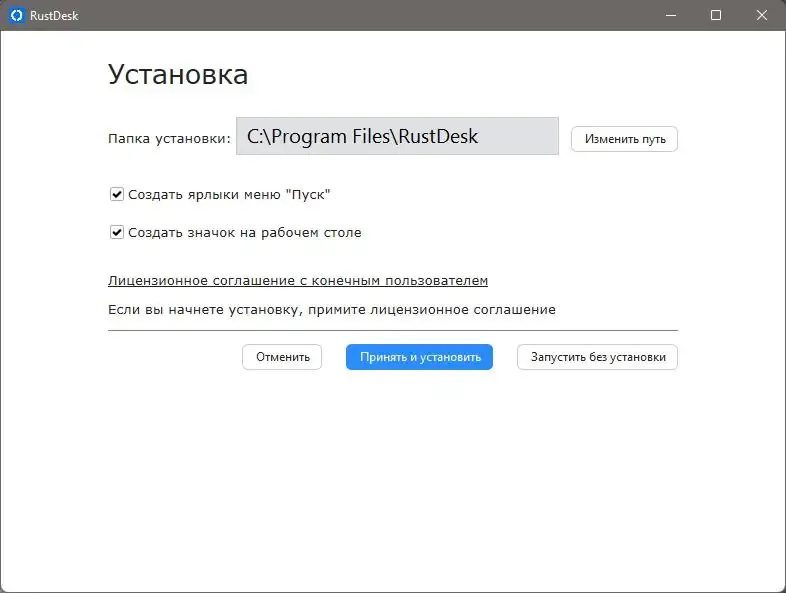This screenshot has height=593, width=786.
Task: Click the text "Если вы начнете установку, примите лицензионное соглашение"
Action: pyautogui.click(x=332, y=310)
